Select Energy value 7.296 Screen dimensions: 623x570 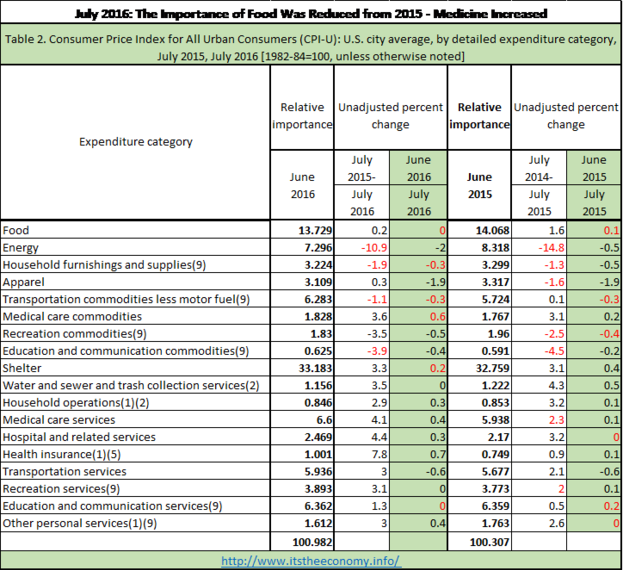318,247
